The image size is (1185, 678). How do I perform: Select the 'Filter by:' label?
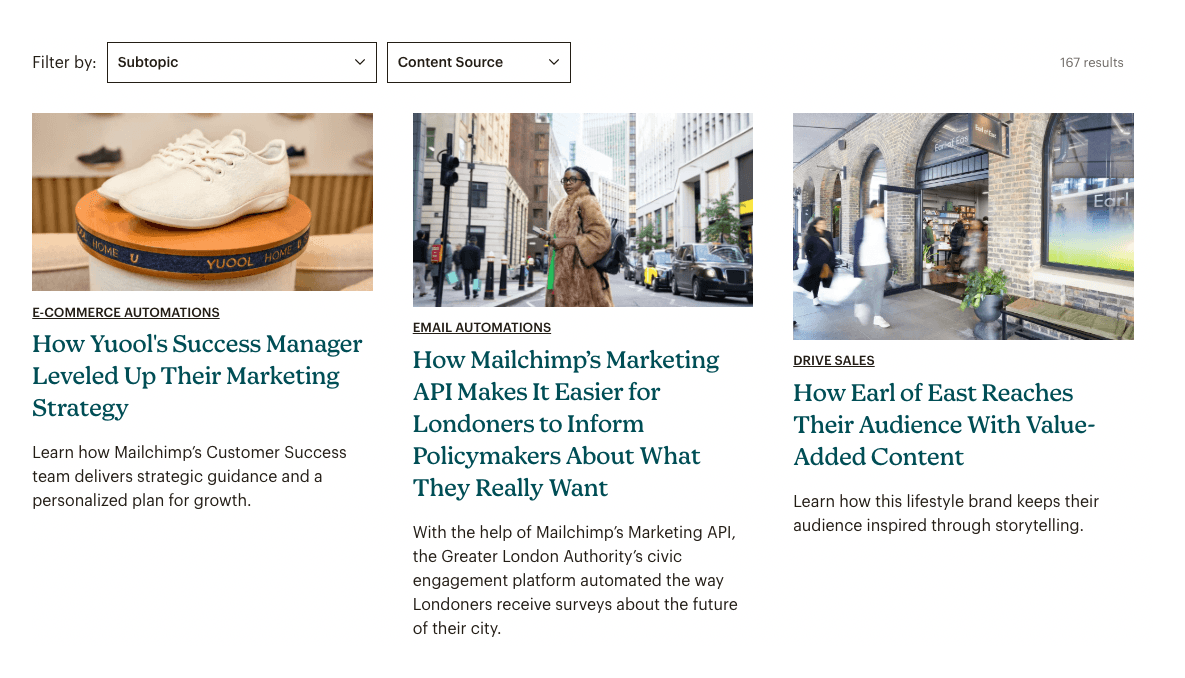[x=64, y=63]
